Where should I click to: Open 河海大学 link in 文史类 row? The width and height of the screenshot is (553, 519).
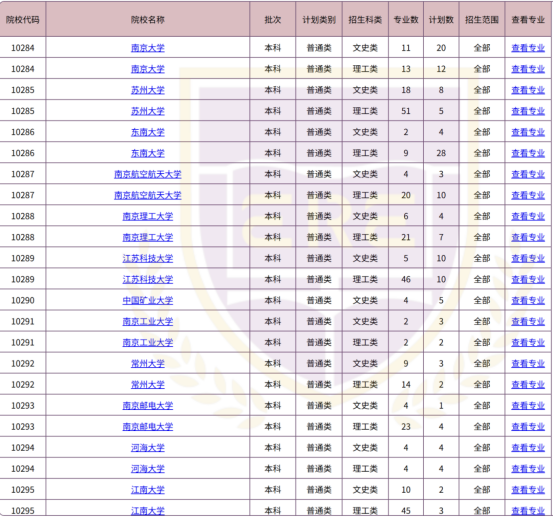[x=147, y=448]
